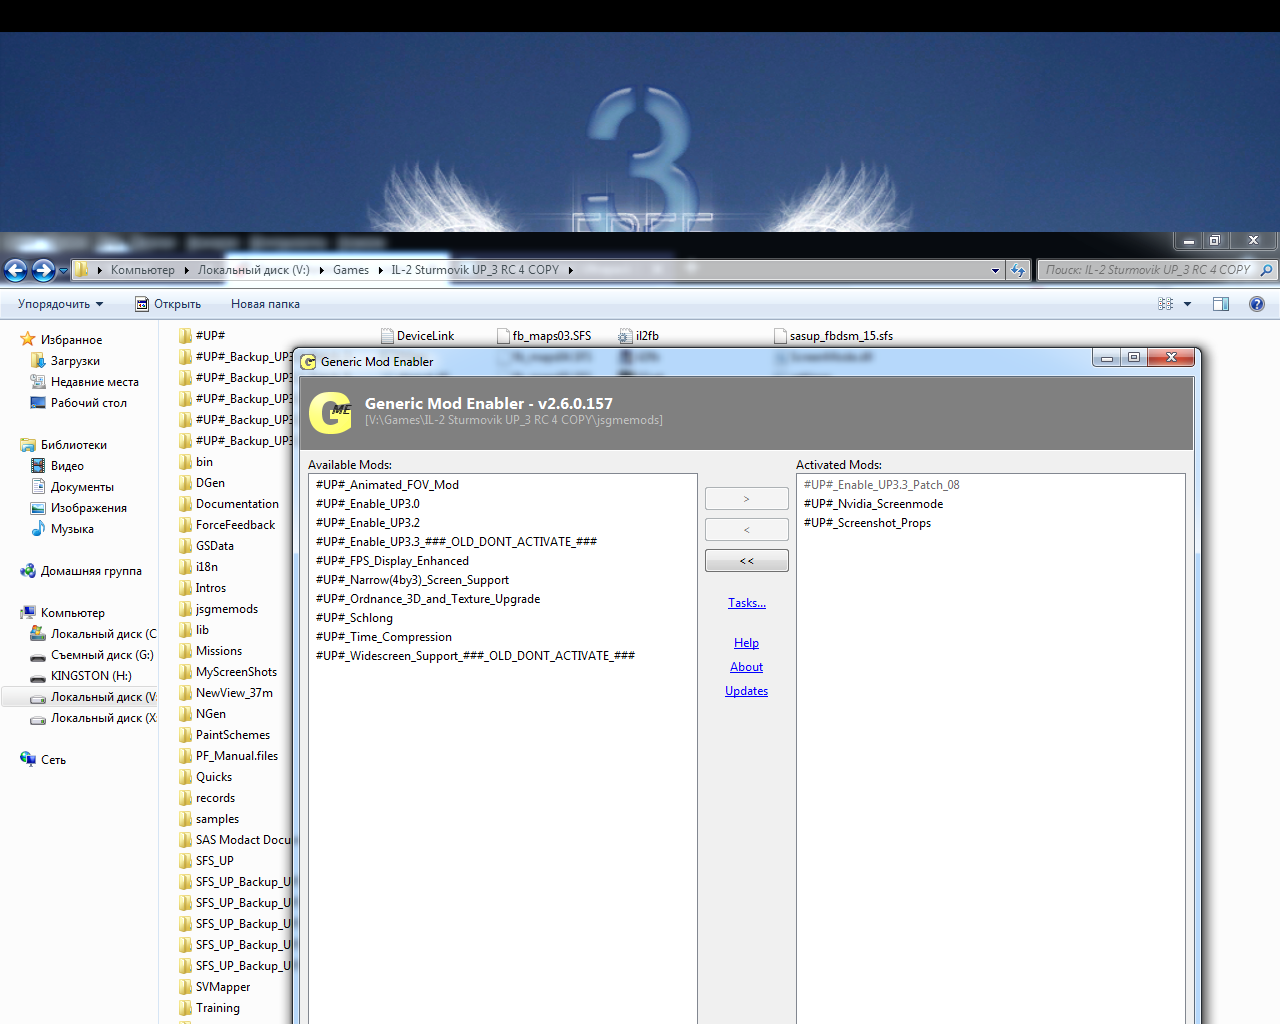Select the MyScreenShots folder
Screen dimensions: 1280x1024
point(236,672)
